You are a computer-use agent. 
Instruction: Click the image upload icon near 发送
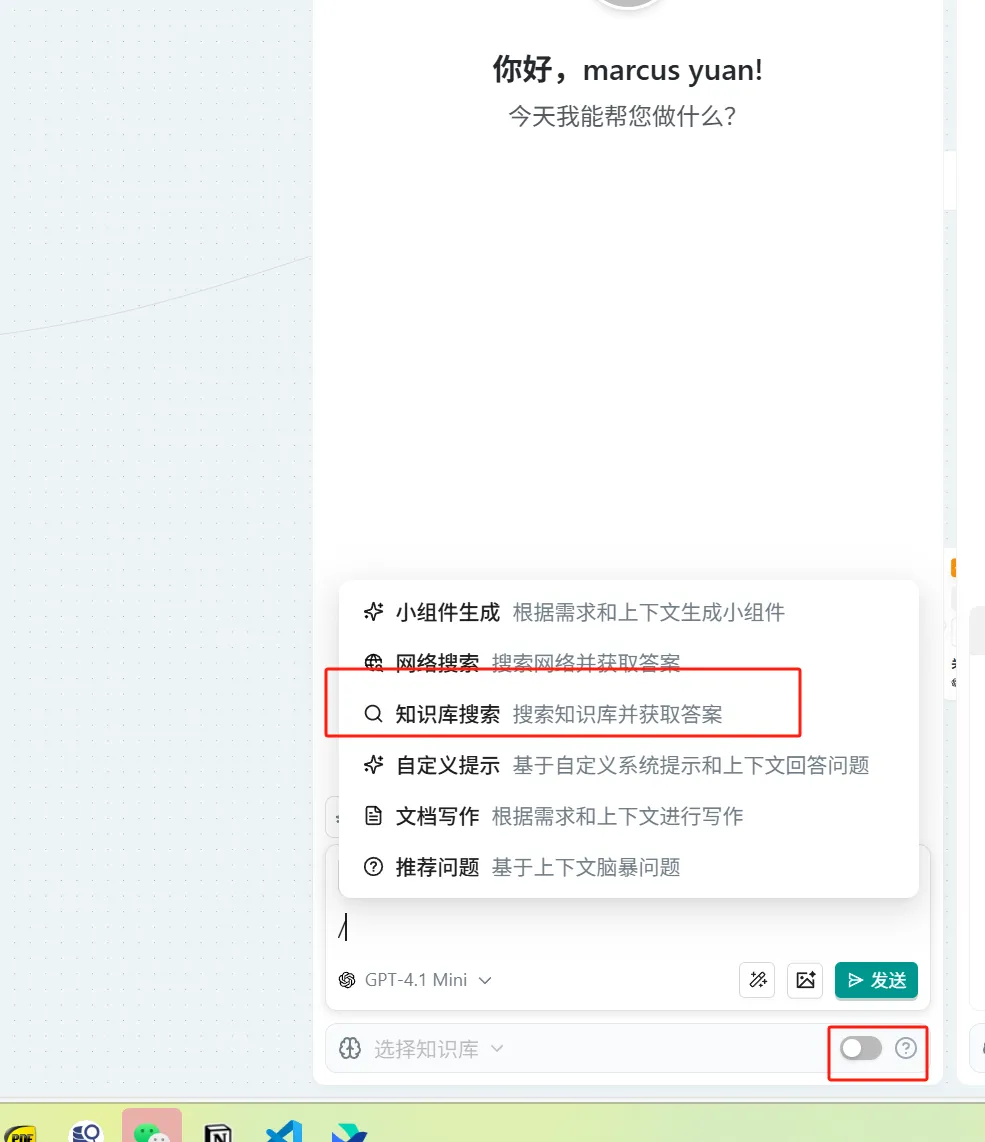[x=805, y=980]
